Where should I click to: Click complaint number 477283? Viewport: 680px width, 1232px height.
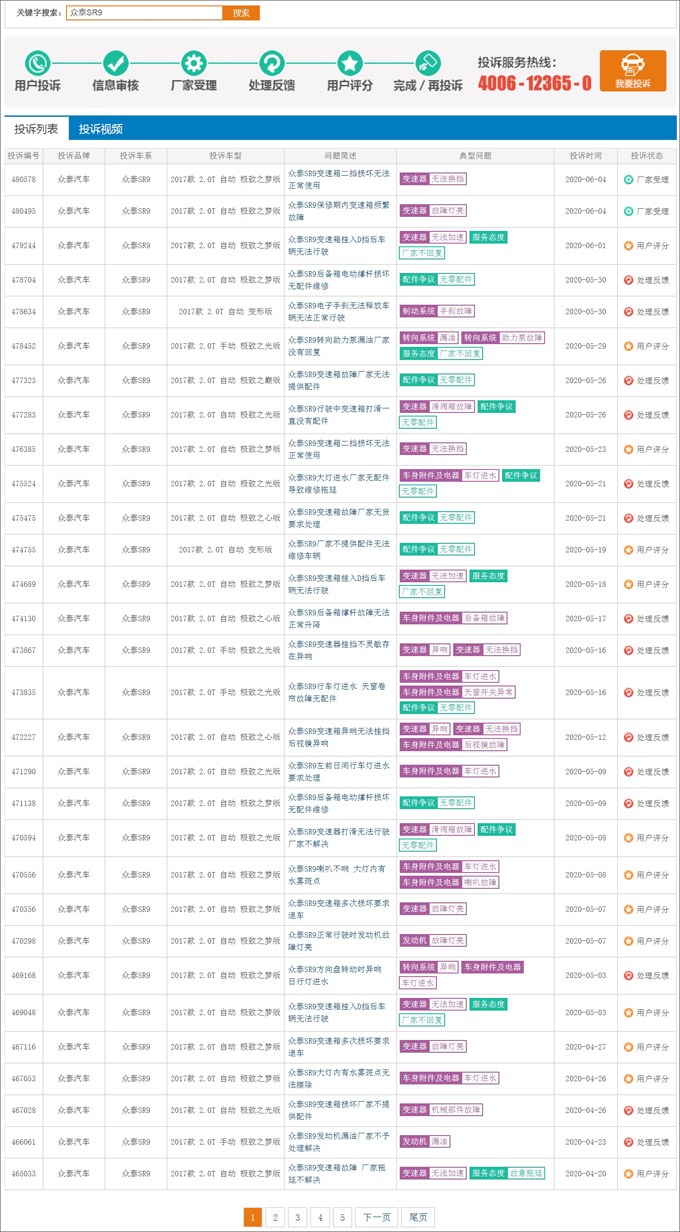click(23, 415)
